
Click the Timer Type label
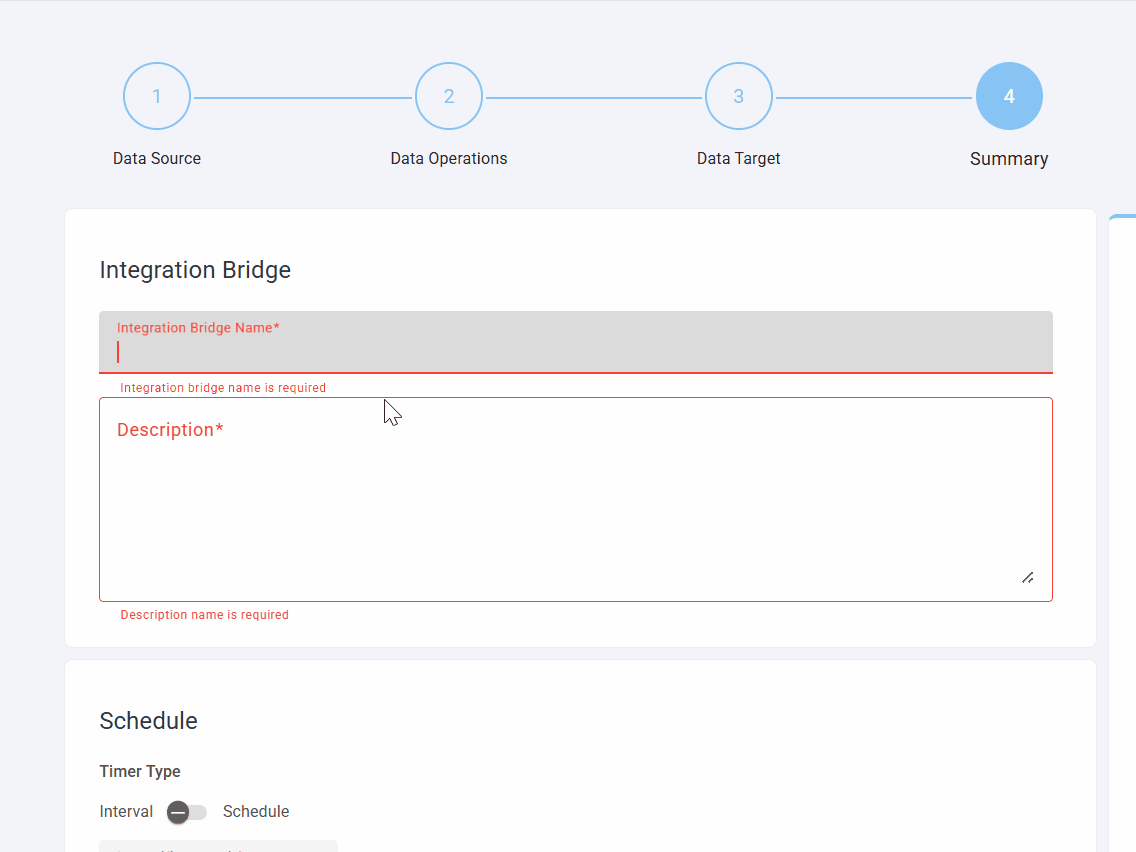[140, 772]
